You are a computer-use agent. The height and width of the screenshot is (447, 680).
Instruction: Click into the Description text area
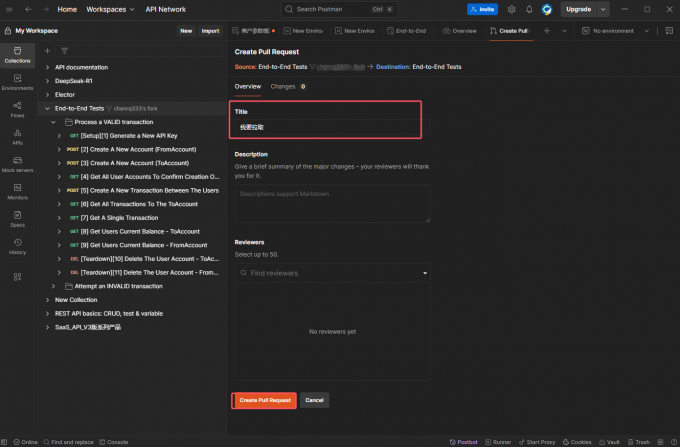pos(332,204)
